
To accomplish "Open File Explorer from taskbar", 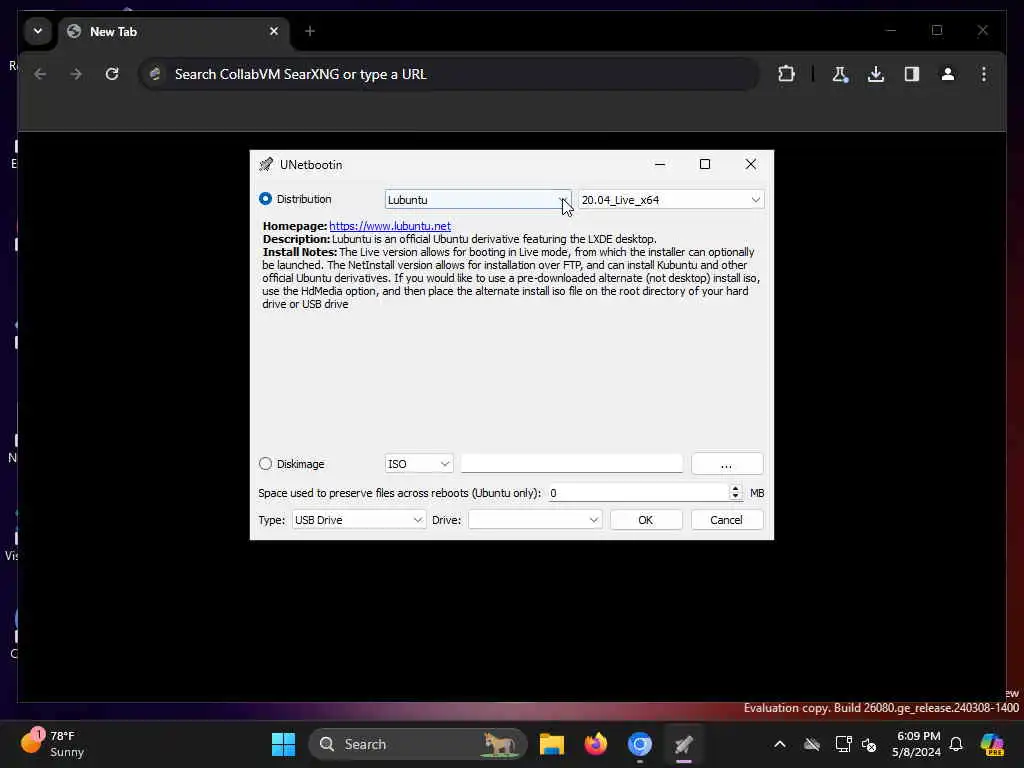I will (x=552, y=744).
